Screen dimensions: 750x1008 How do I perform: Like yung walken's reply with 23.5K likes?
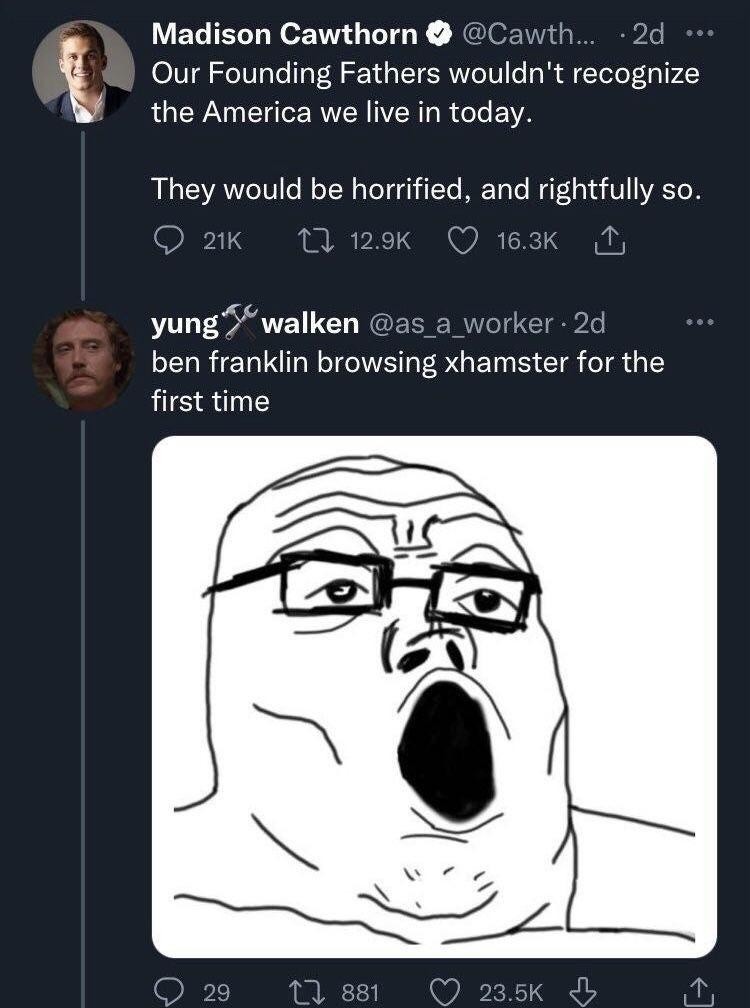(444, 991)
